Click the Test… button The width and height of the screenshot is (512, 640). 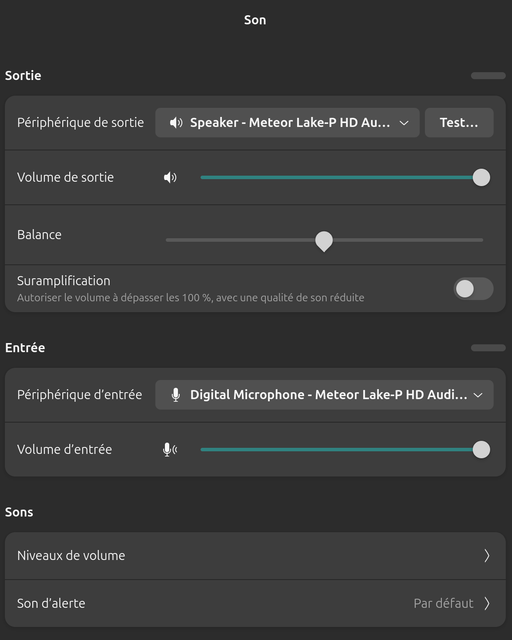(459, 122)
